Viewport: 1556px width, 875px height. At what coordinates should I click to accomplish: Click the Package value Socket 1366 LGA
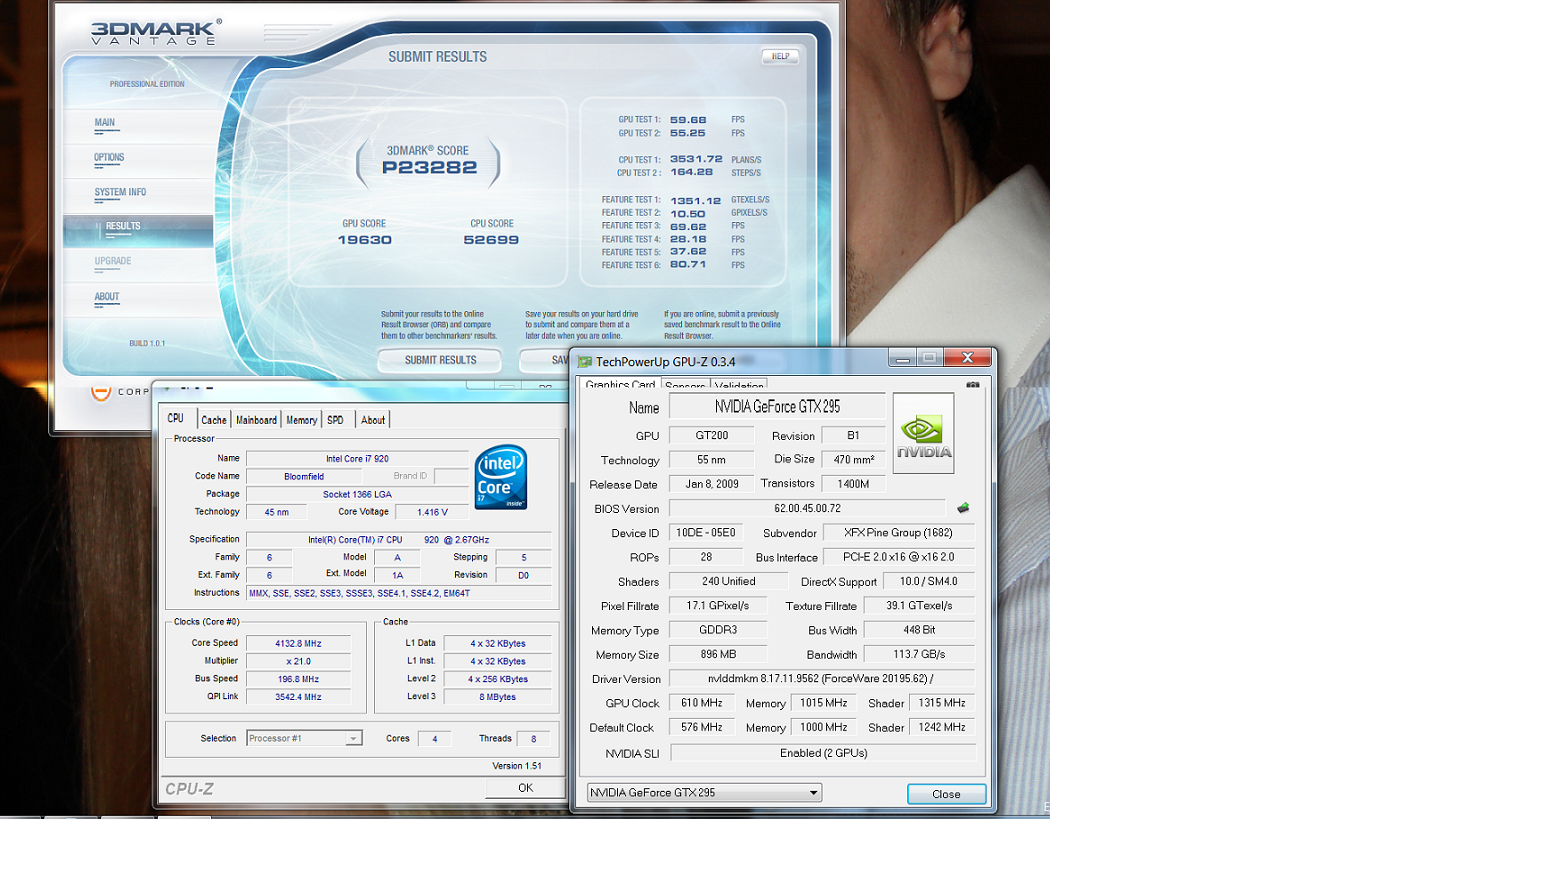pyautogui.click(x=357, y=494)
